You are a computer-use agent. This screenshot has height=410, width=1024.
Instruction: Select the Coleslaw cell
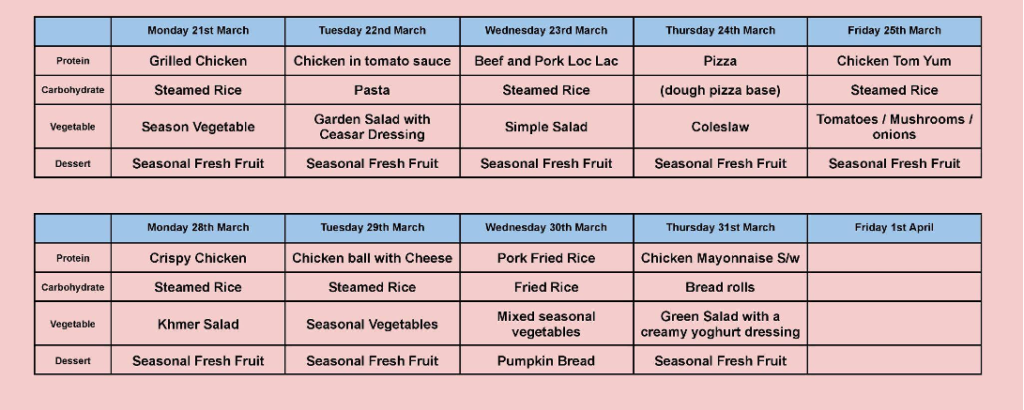coord(720,127)
